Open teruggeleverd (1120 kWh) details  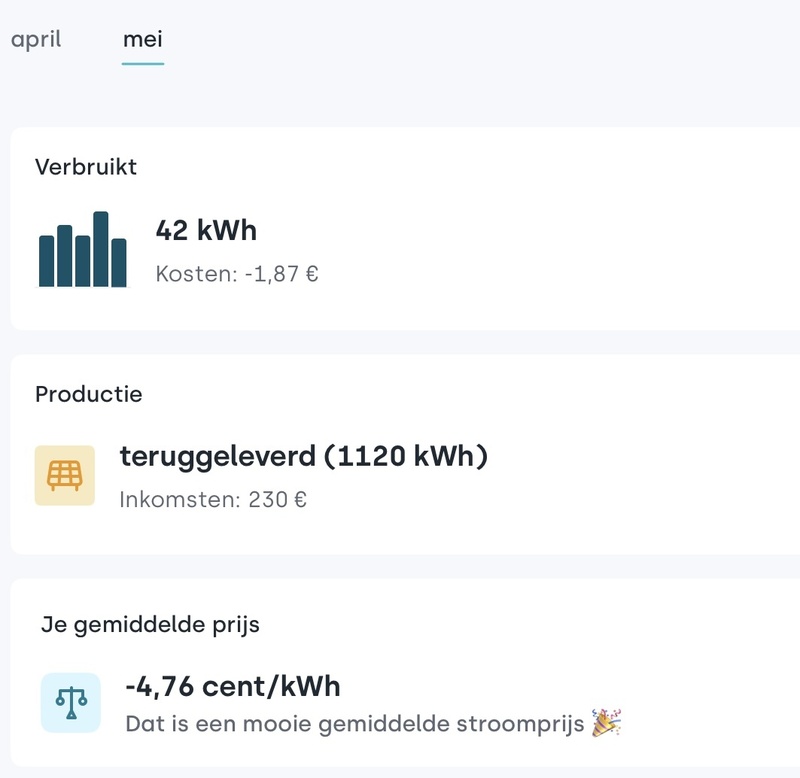(303, 457)
